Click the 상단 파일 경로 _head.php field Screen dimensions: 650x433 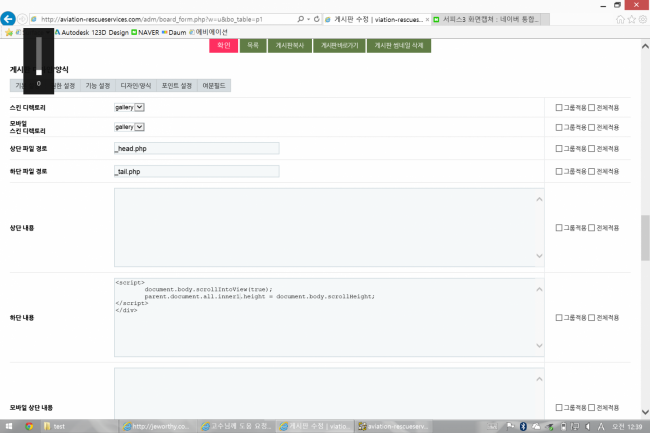click(196, 148)
